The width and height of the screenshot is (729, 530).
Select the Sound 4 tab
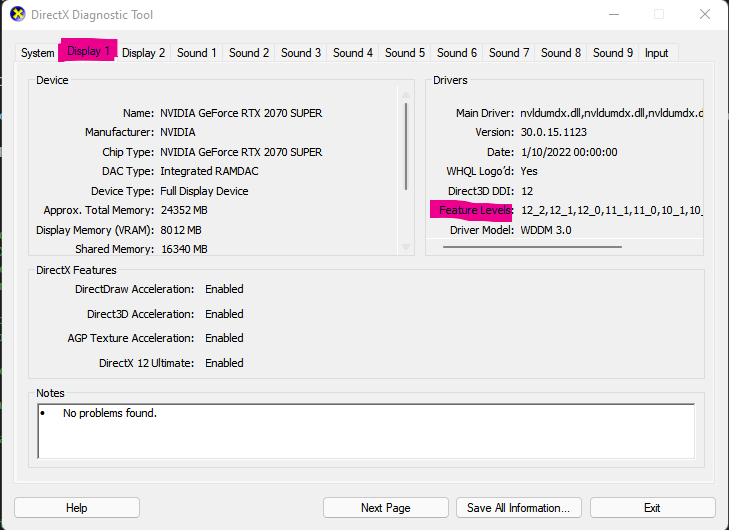click(353, 53)
